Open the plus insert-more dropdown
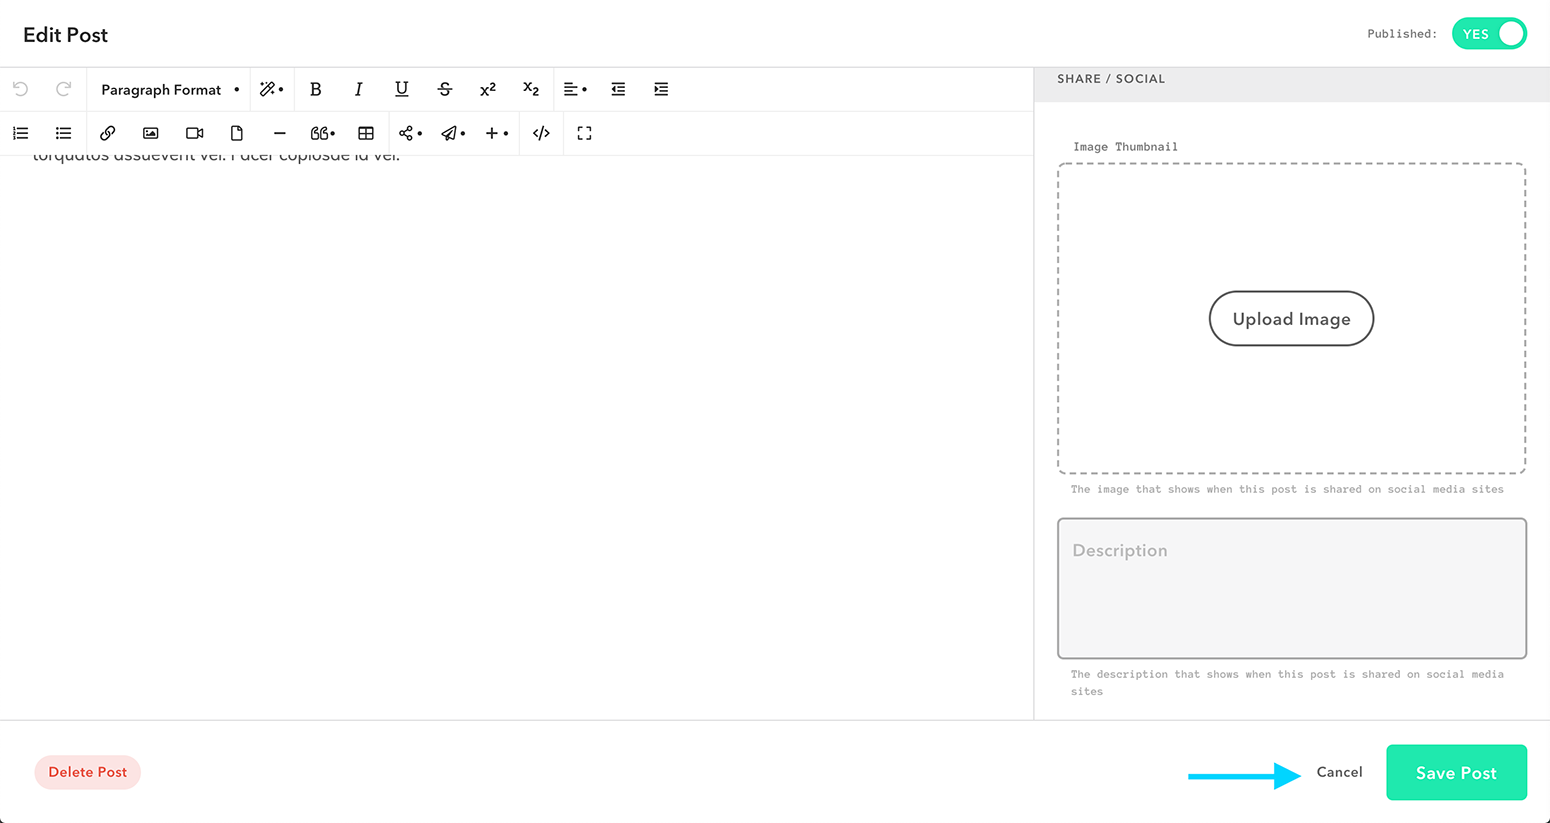The width and height of the screenshot is (1550, 823). click(x=497, y=133)
